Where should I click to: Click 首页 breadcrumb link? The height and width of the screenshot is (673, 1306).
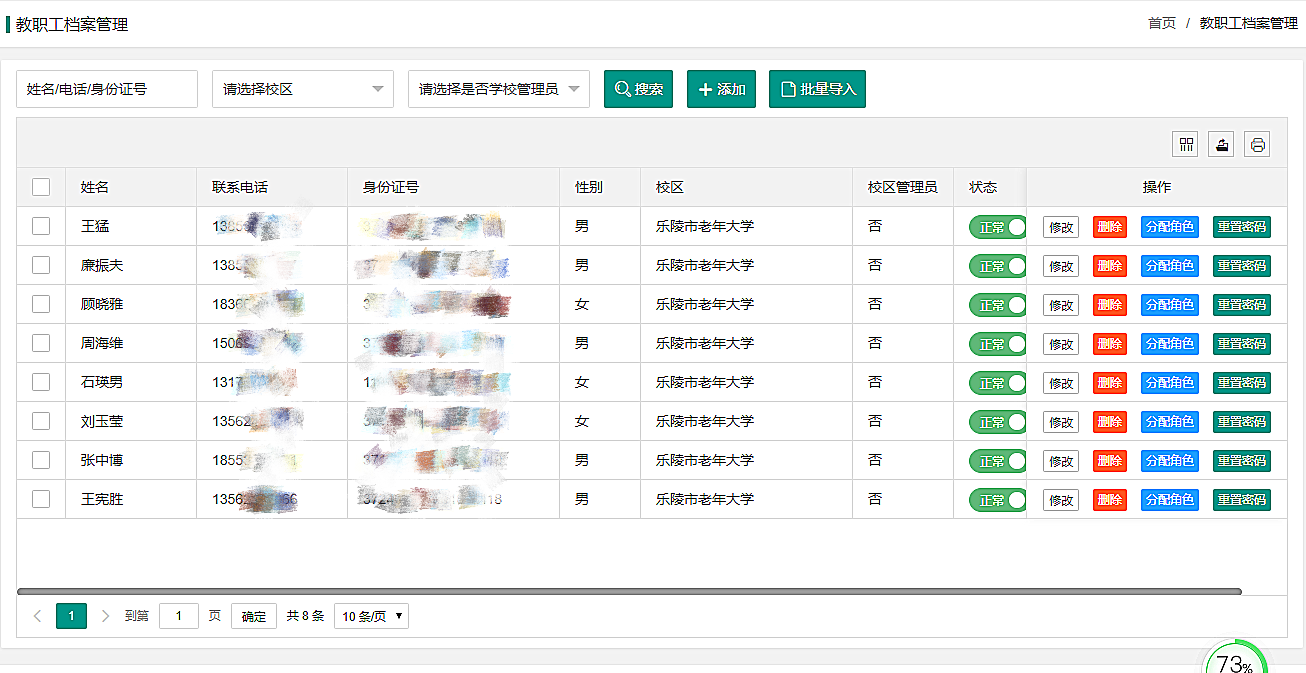[1161, 23]
